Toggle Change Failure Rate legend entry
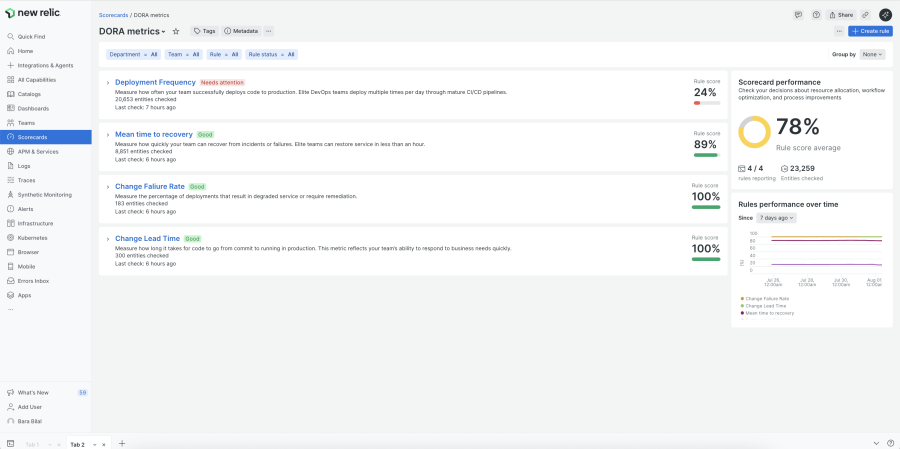900x449 pixels. click(x=765, y=299)
